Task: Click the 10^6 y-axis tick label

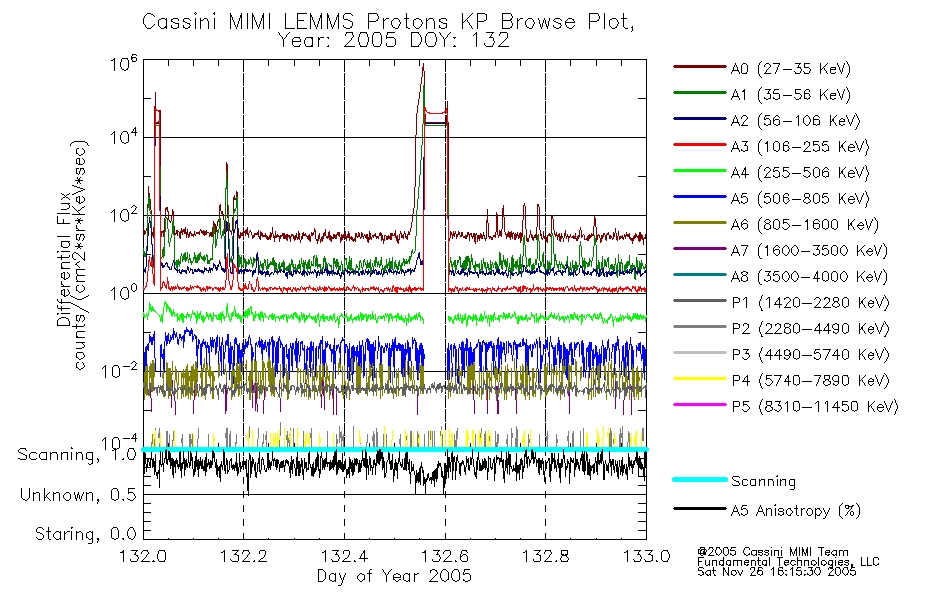Action: pyautogui.click(x=124, y=62)
